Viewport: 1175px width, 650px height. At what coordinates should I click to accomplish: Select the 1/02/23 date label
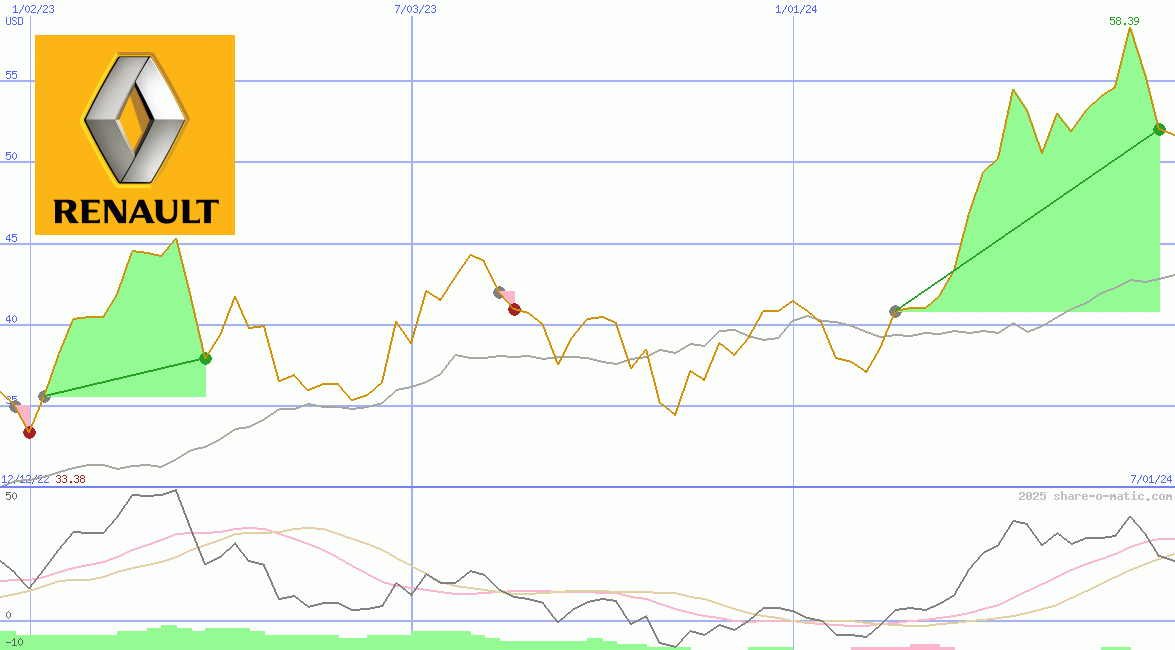tap(33, 9)
